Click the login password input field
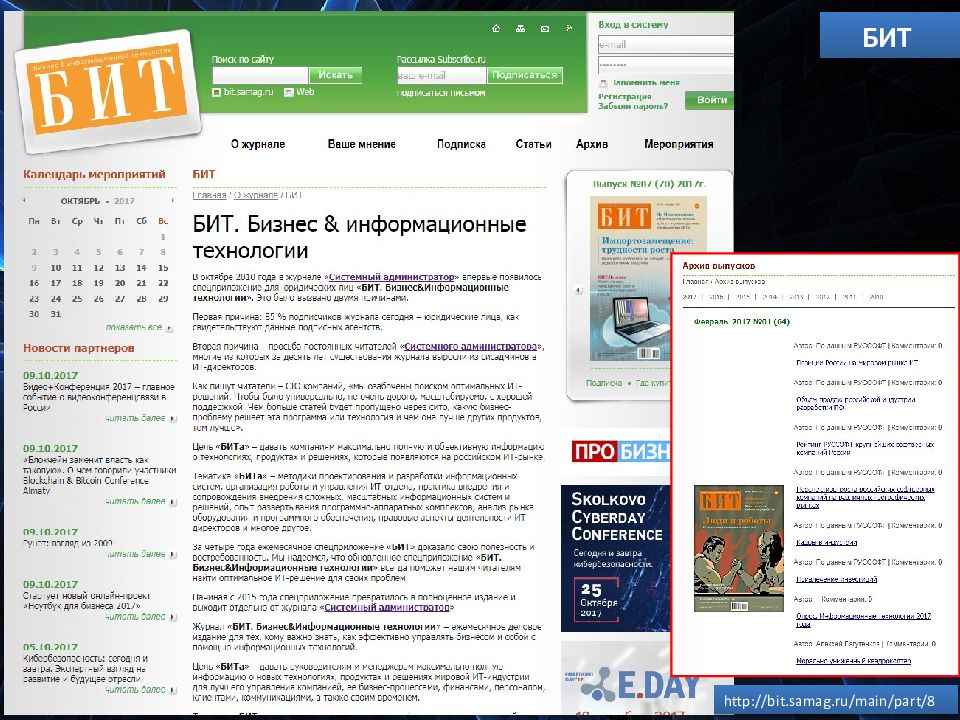The height and width of the screenshot is (720, 960). pos(666,65)
